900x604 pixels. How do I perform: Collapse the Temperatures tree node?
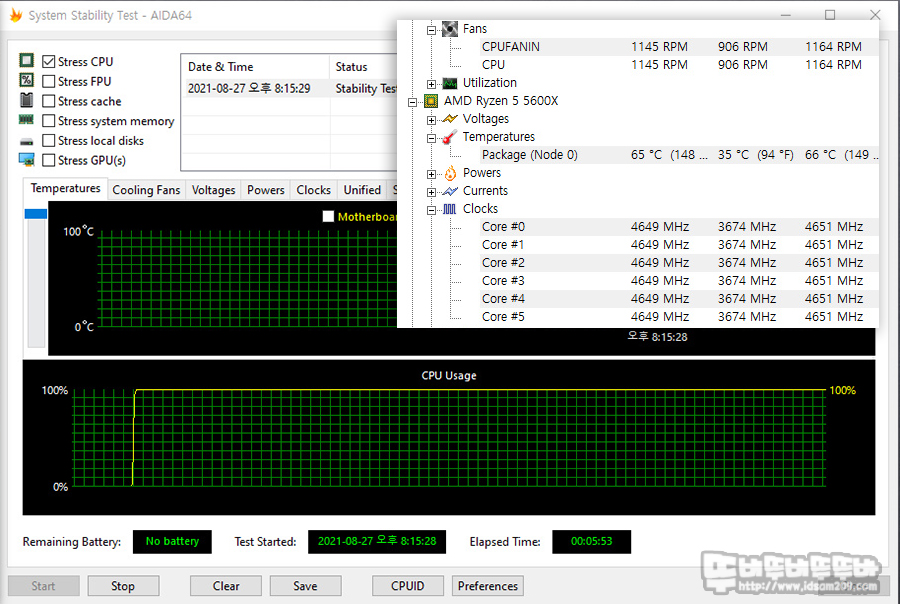pyautogui.click(x=432, y=138)
